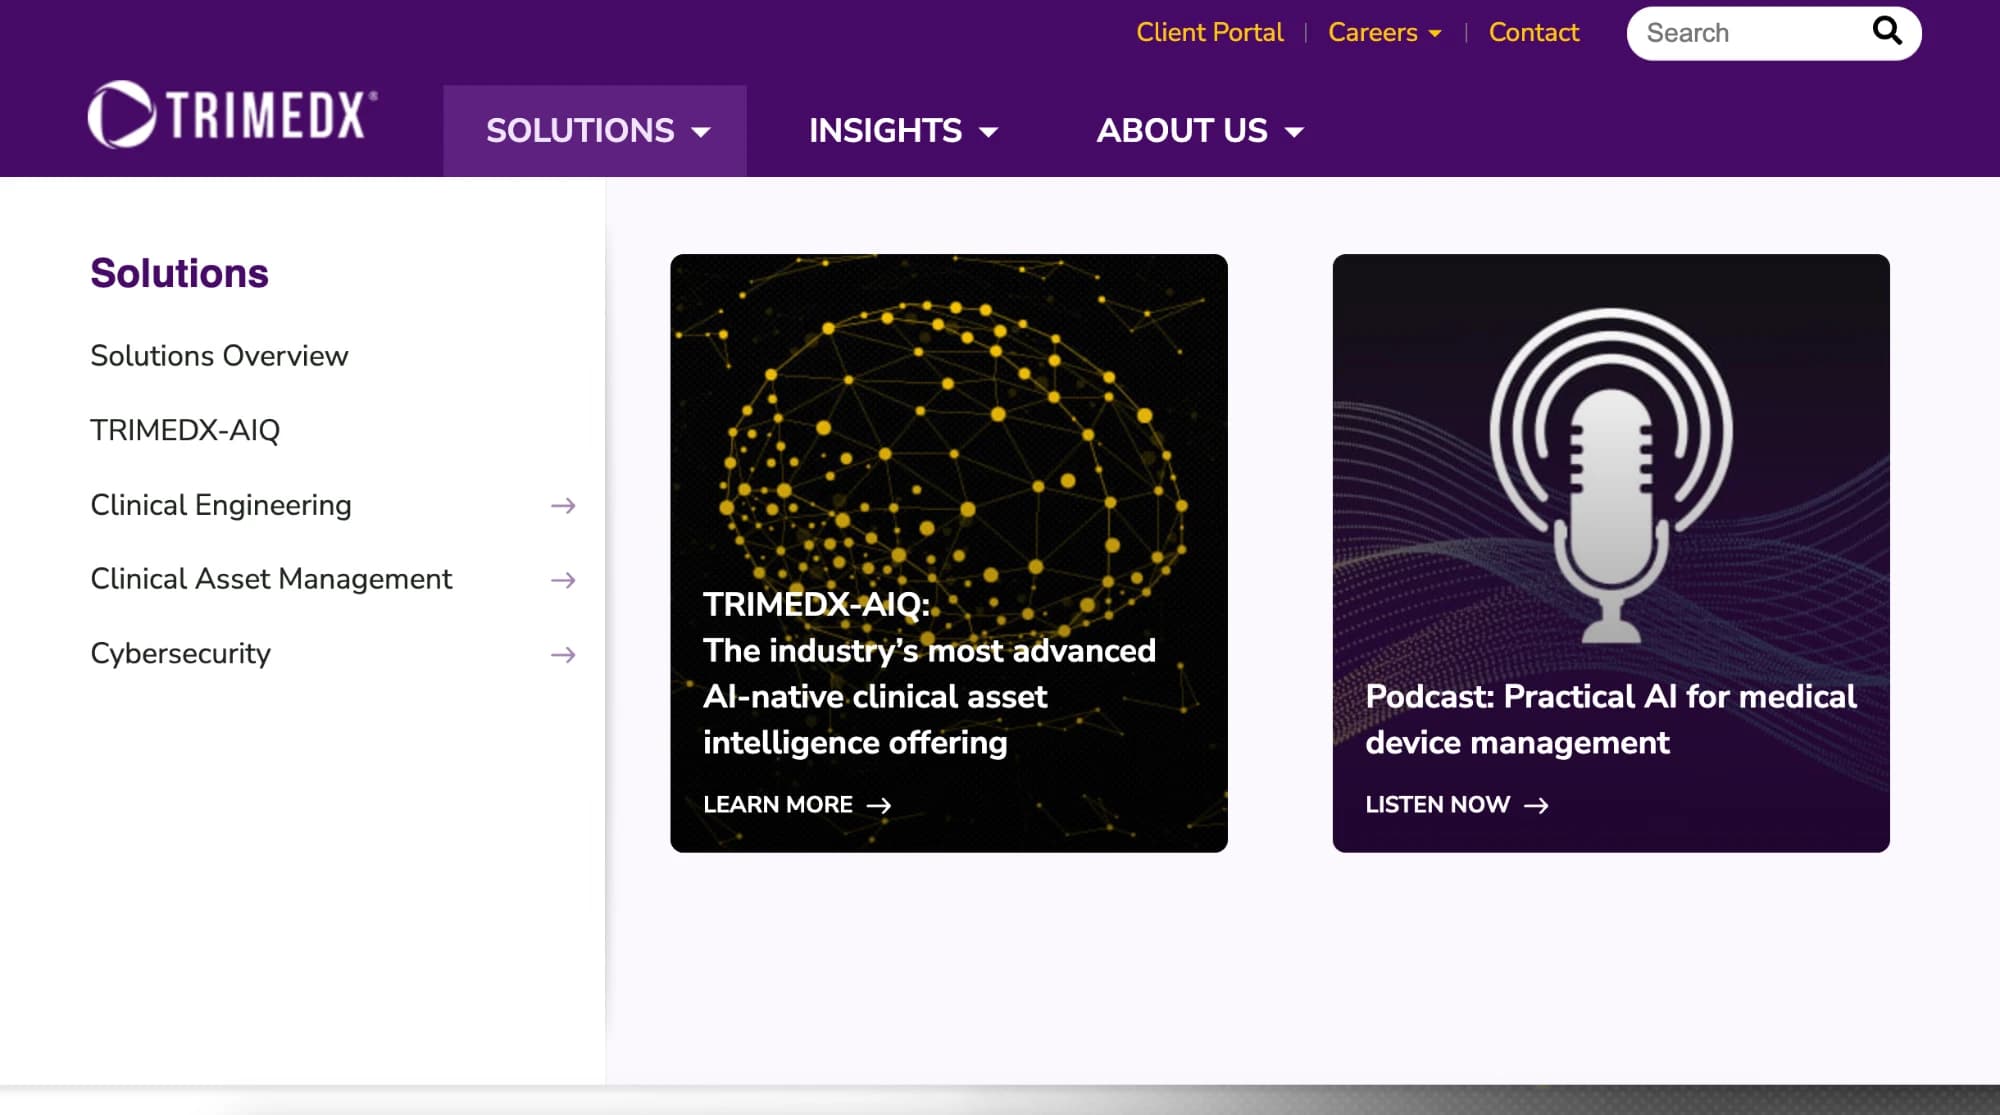Choose Clinical Asset Management entry
The width and height of the screenshot is (2000, 1115).
[x=271, y=579]
